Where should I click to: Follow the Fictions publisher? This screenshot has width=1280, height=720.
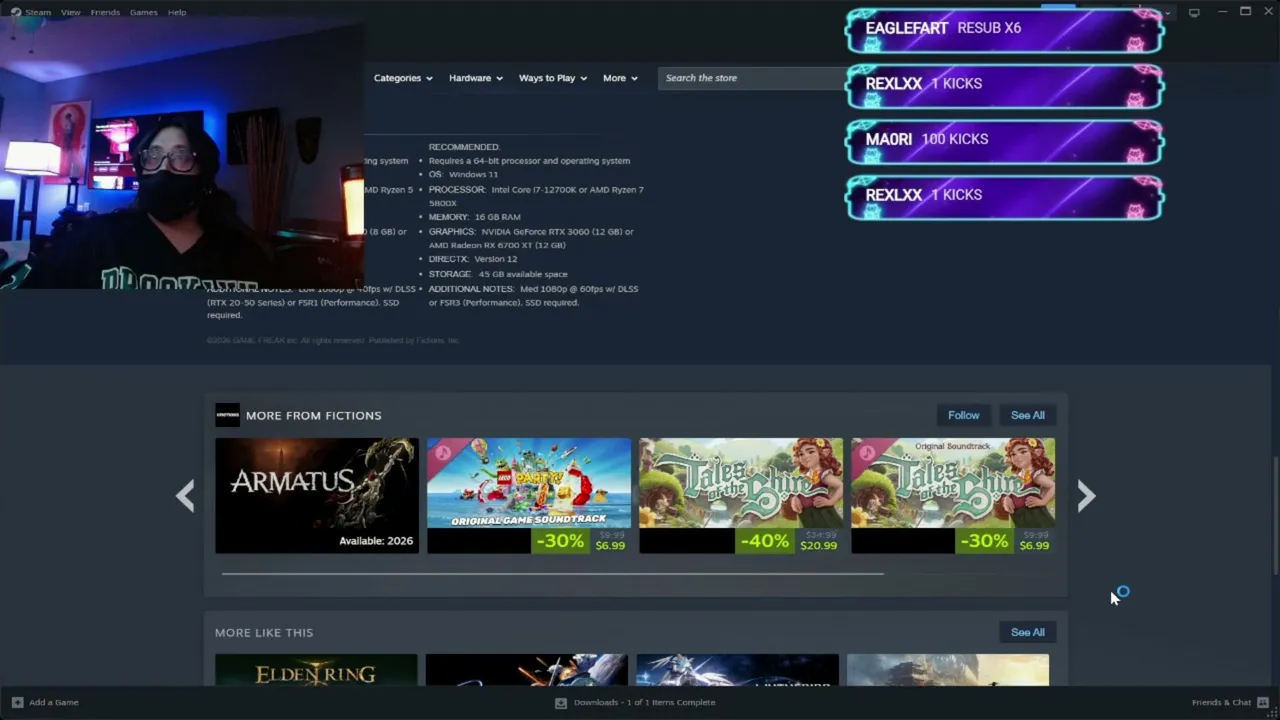coord(964,415)
